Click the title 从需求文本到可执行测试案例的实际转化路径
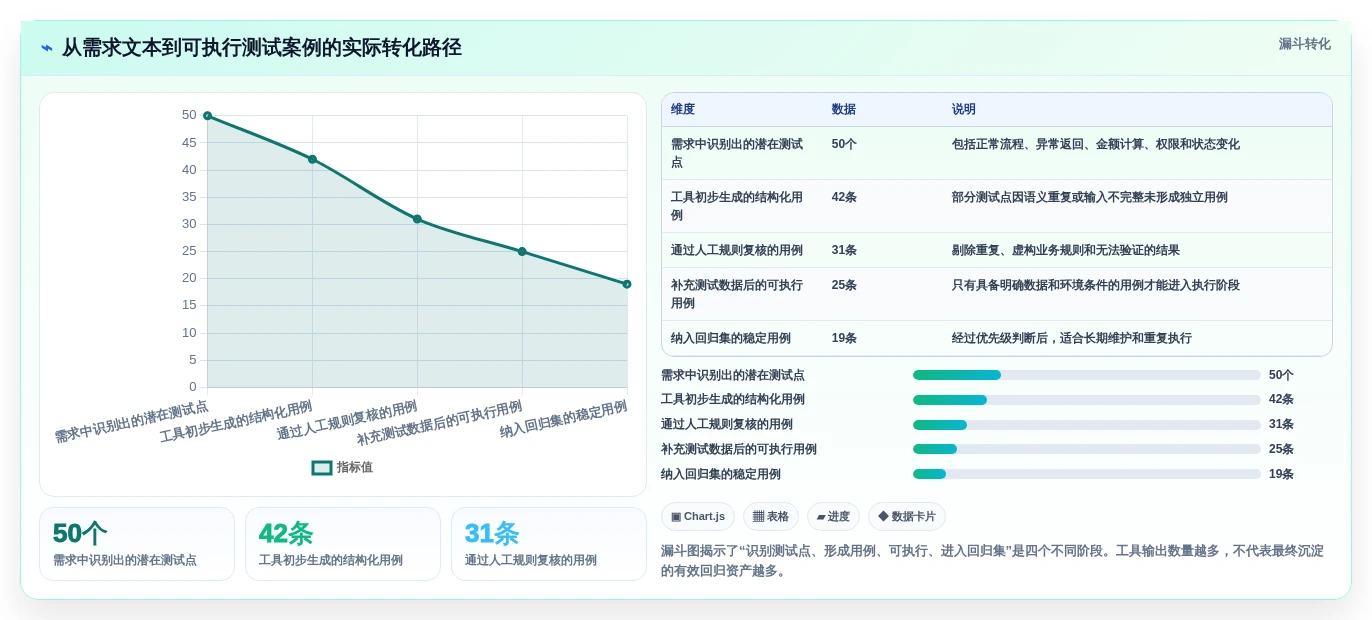Screen dimensions: 1372x620 [262, 48]
